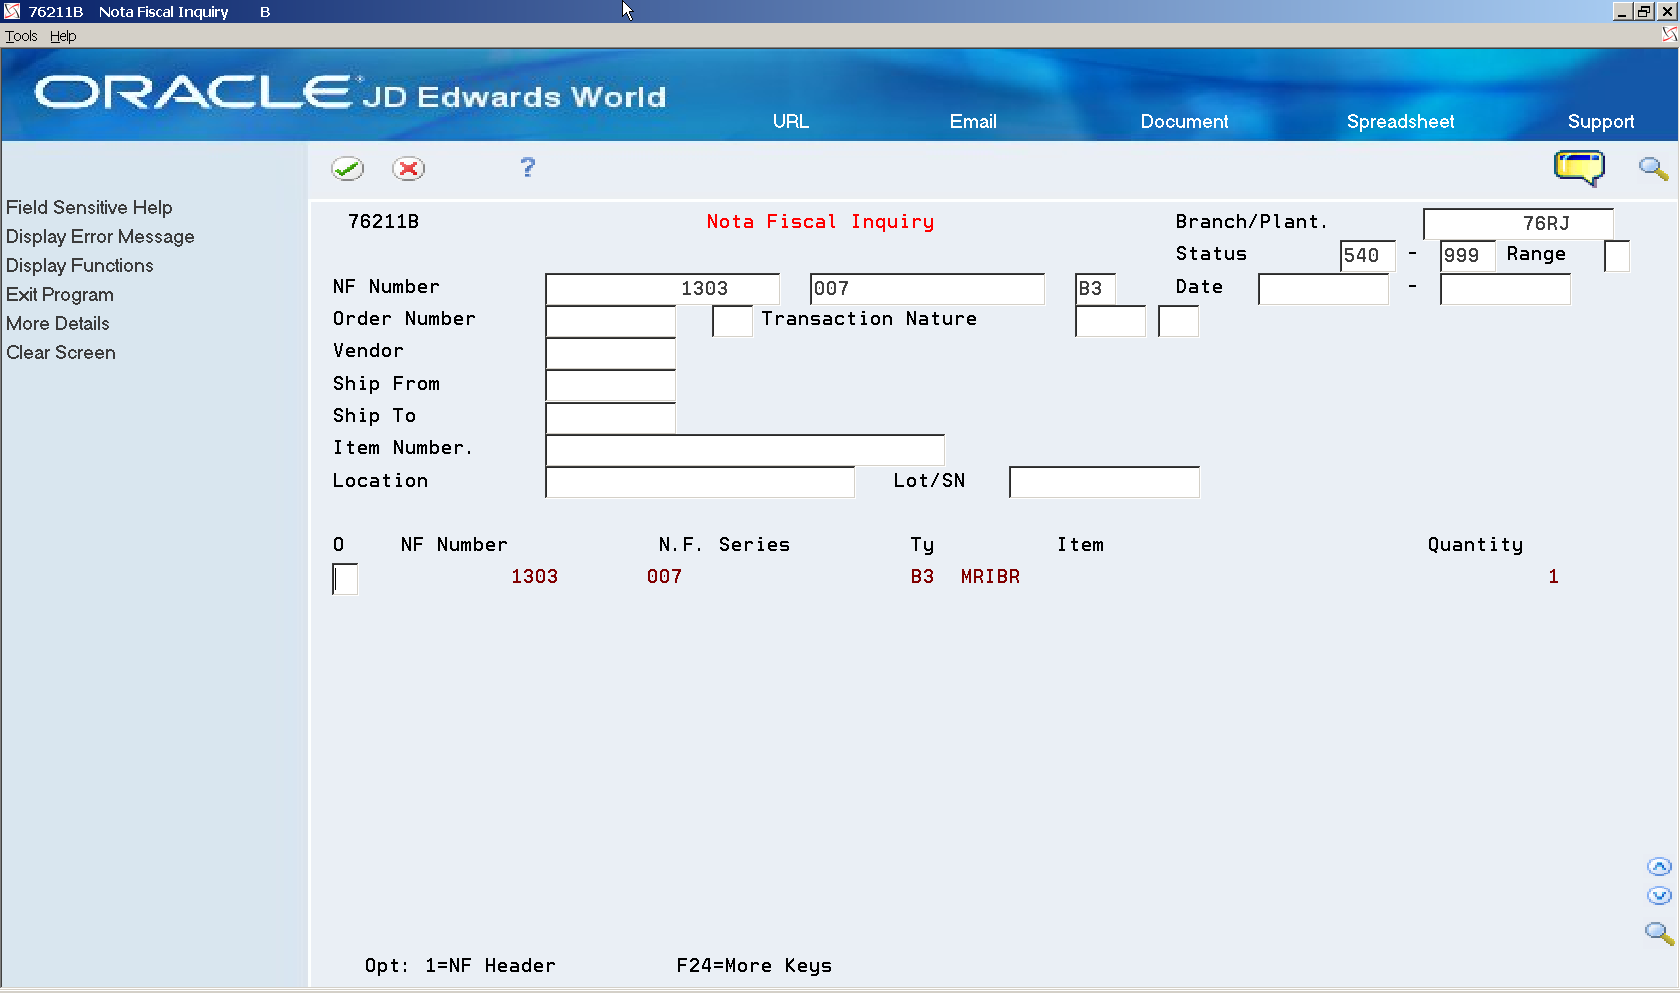Viewport: 1680px width, 993px height.
Task: Click the F24=More Keys text
Action: (x=754, y=966)
